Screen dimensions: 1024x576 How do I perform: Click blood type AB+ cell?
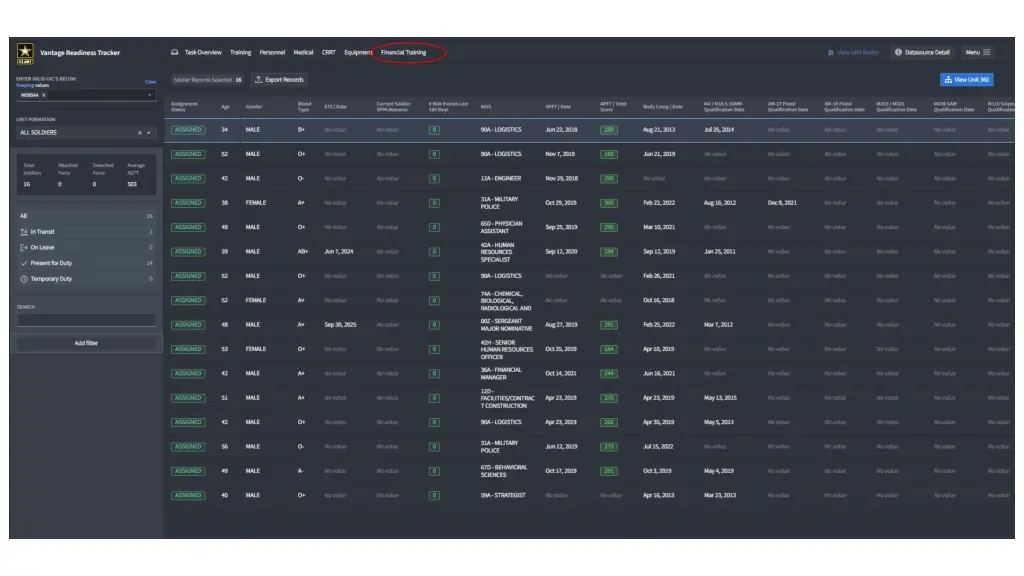click(x=303, y=251)
